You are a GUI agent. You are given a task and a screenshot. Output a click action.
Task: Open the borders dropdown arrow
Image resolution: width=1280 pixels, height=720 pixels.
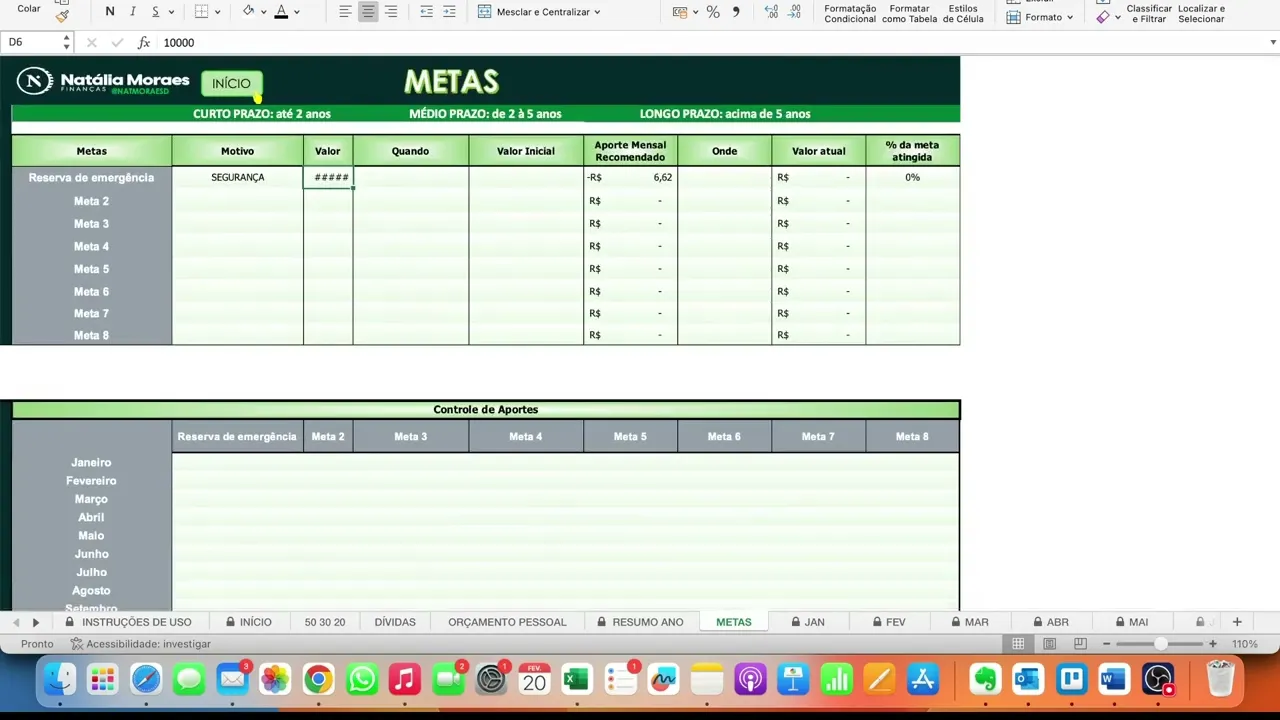click(217, 12)
